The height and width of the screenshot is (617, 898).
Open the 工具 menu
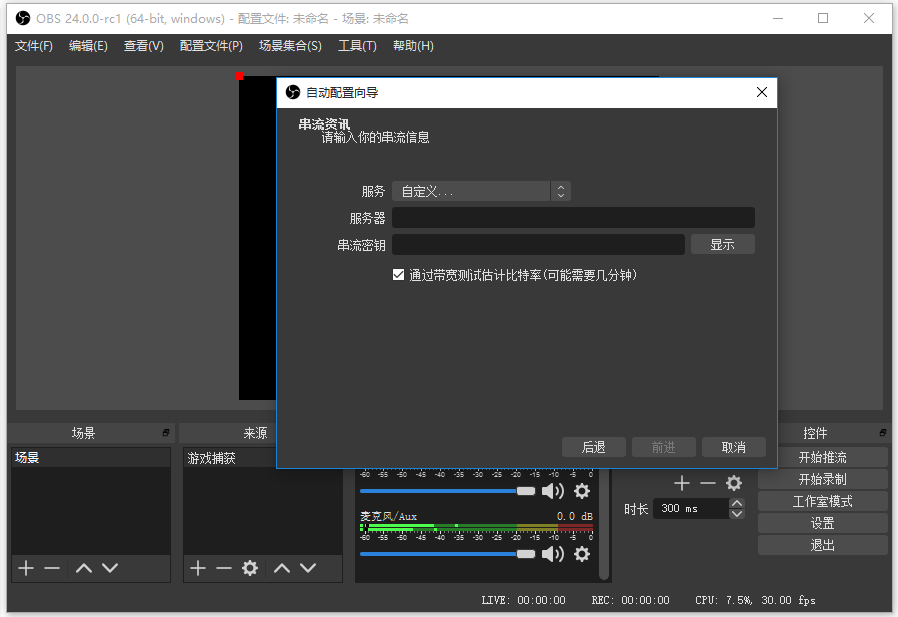click(357, 45)
